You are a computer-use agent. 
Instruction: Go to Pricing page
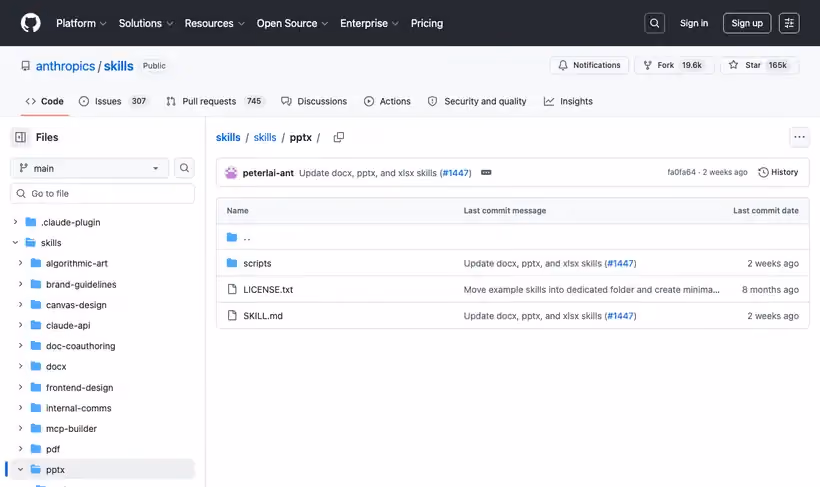pos(427,23)
